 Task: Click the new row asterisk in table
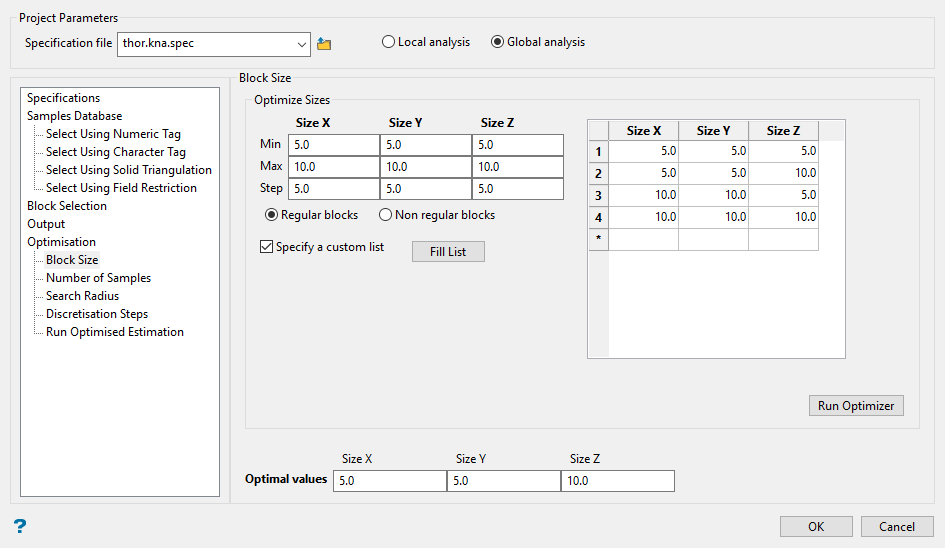pyautogui.click(x=598, y=239)
